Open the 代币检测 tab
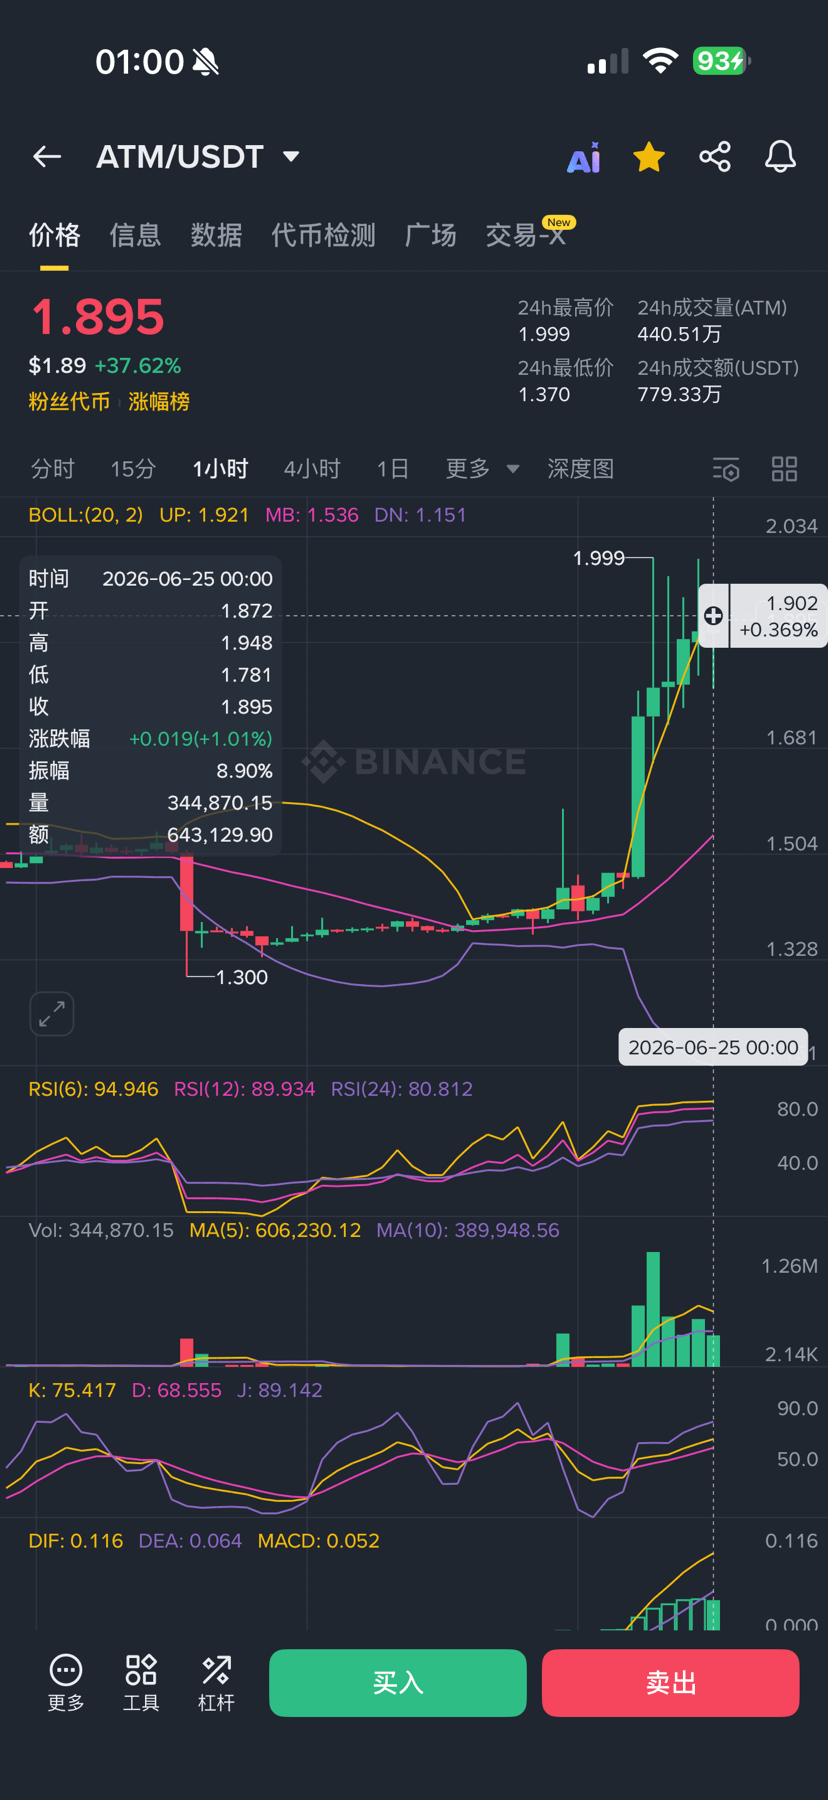This screenshot has height=1800, width=828. point(323,235)
